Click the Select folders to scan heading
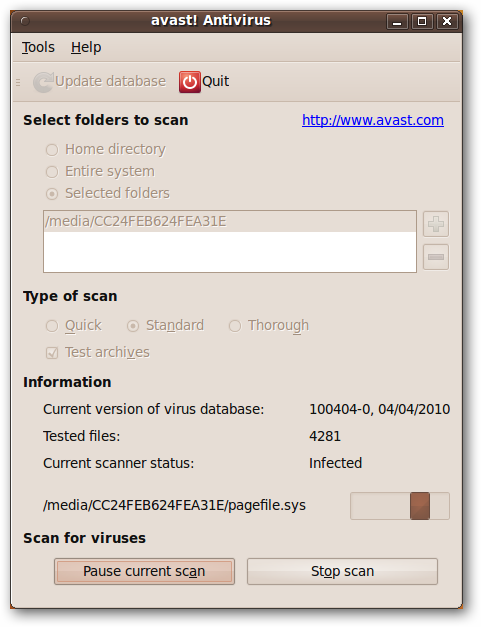Image resolution: width=481 pixels, height=627 pixels. [106, 120]
